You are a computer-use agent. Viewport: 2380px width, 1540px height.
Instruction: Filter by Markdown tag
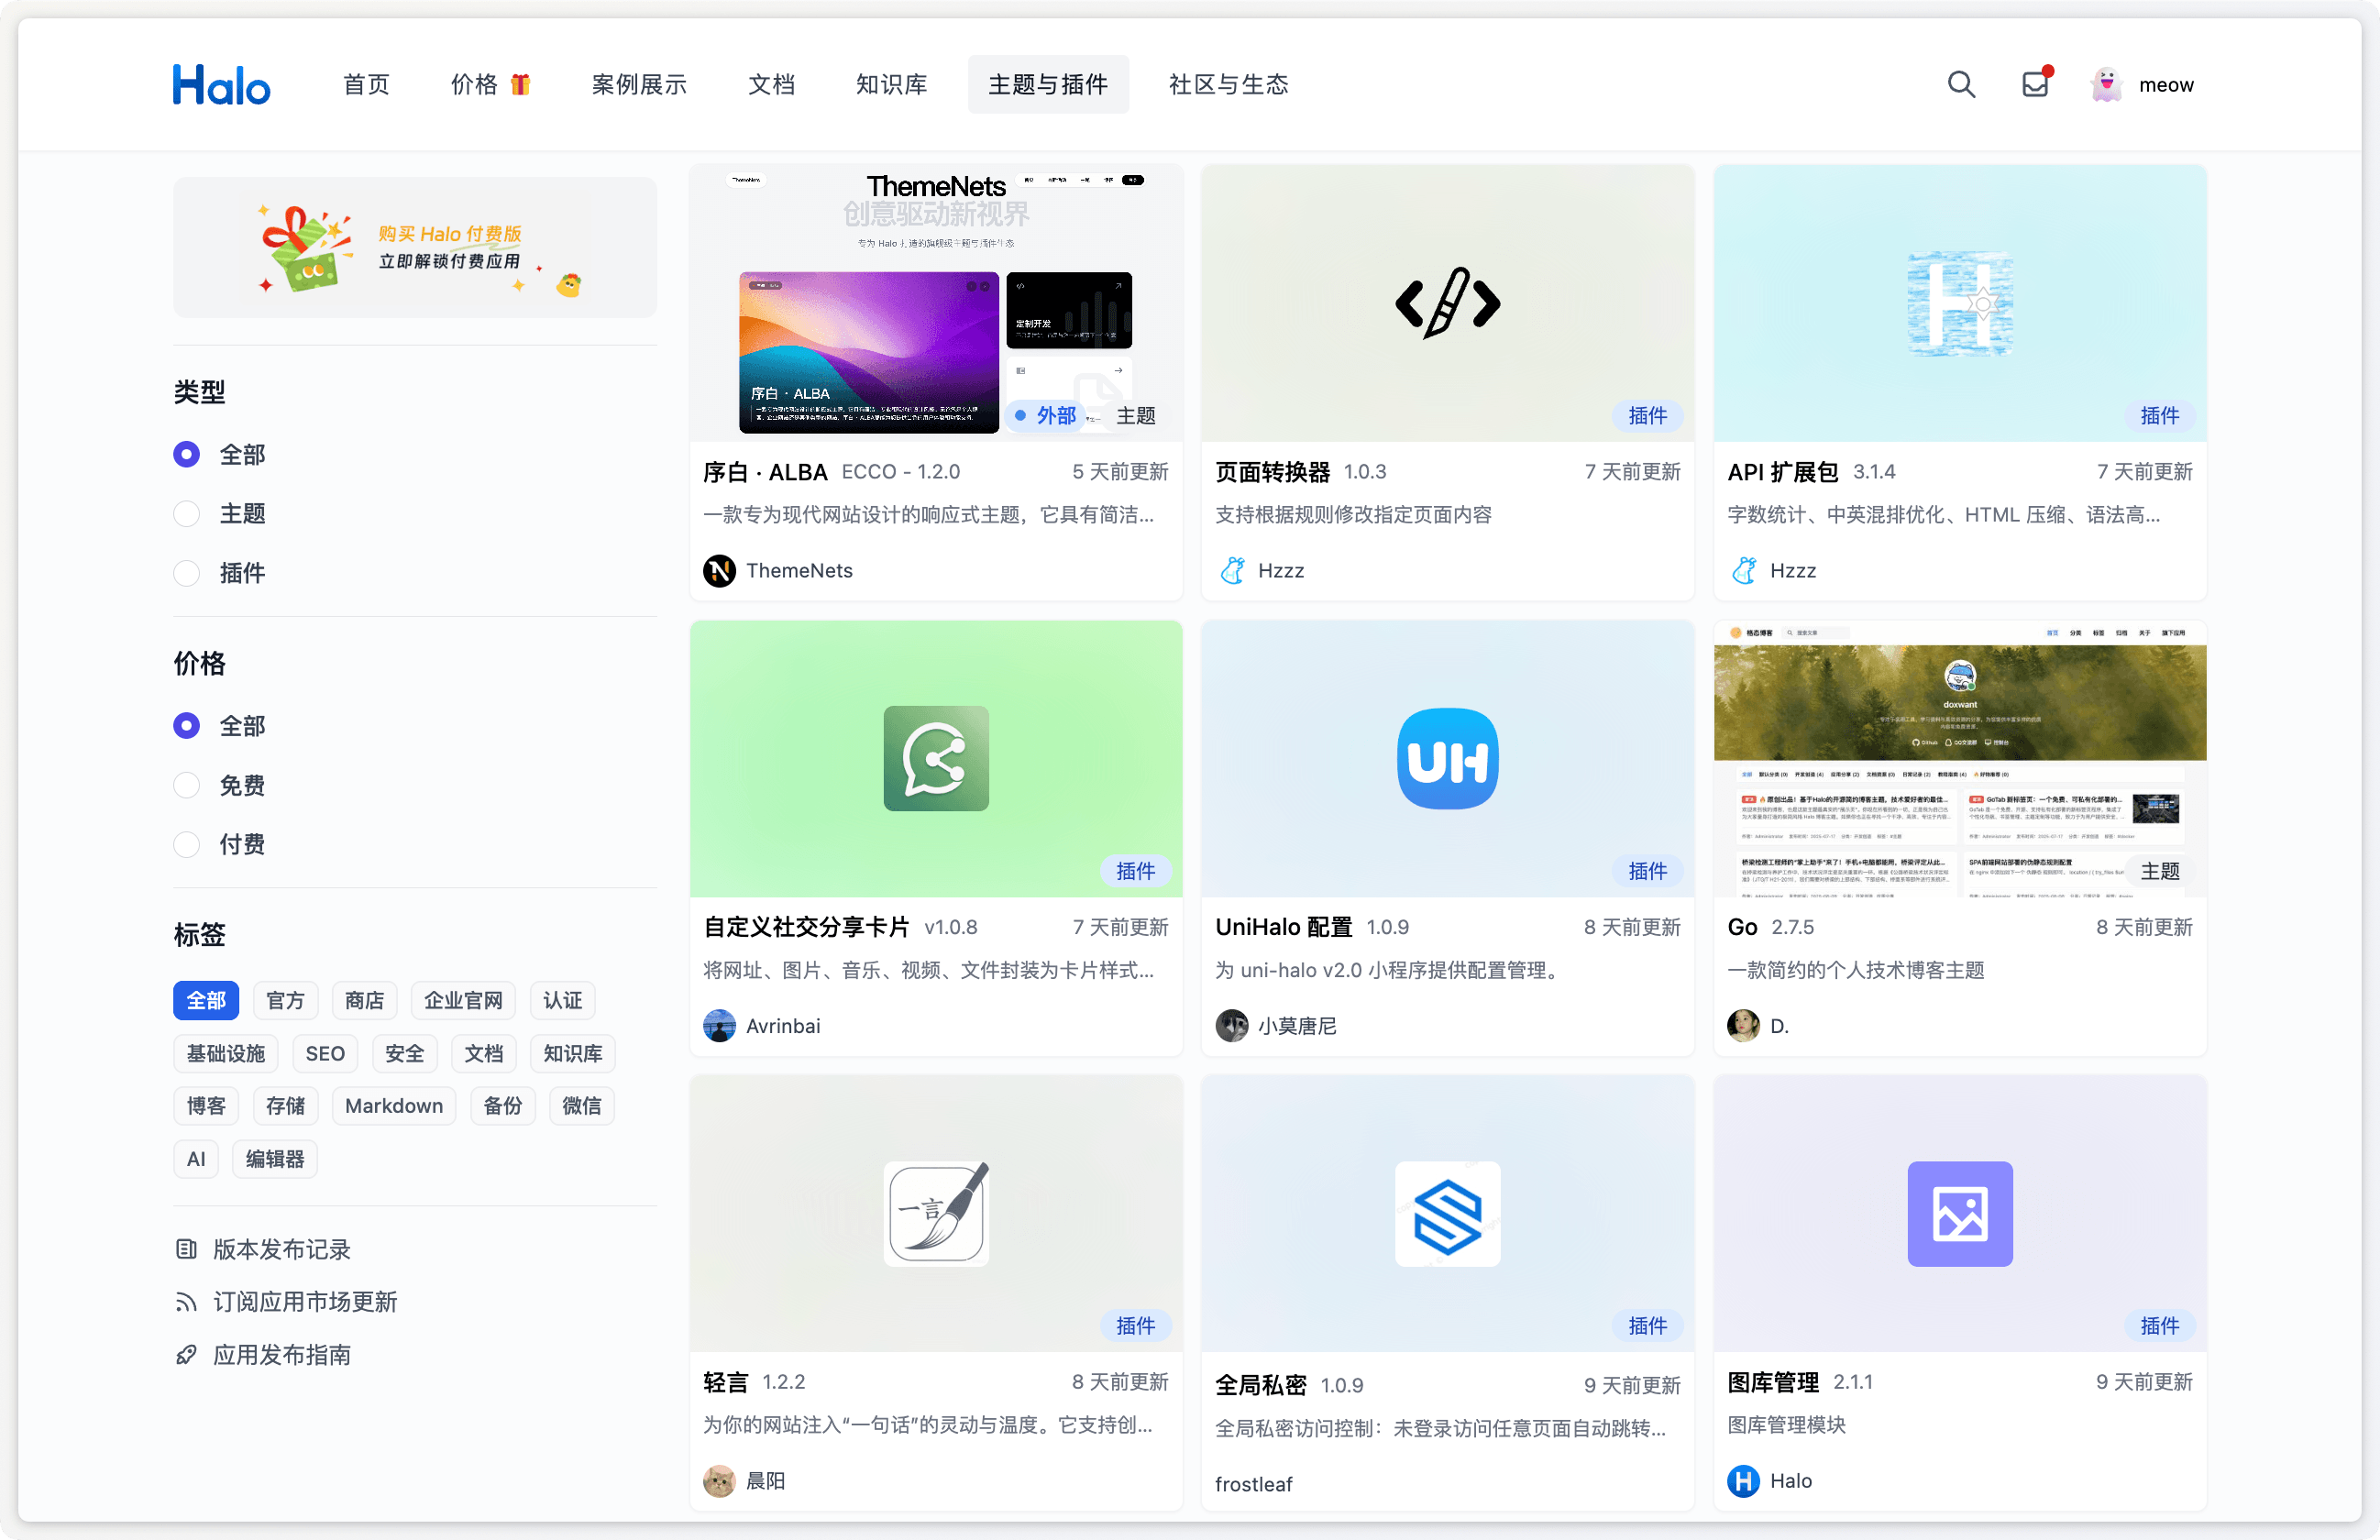click(x=394, y=1106)
